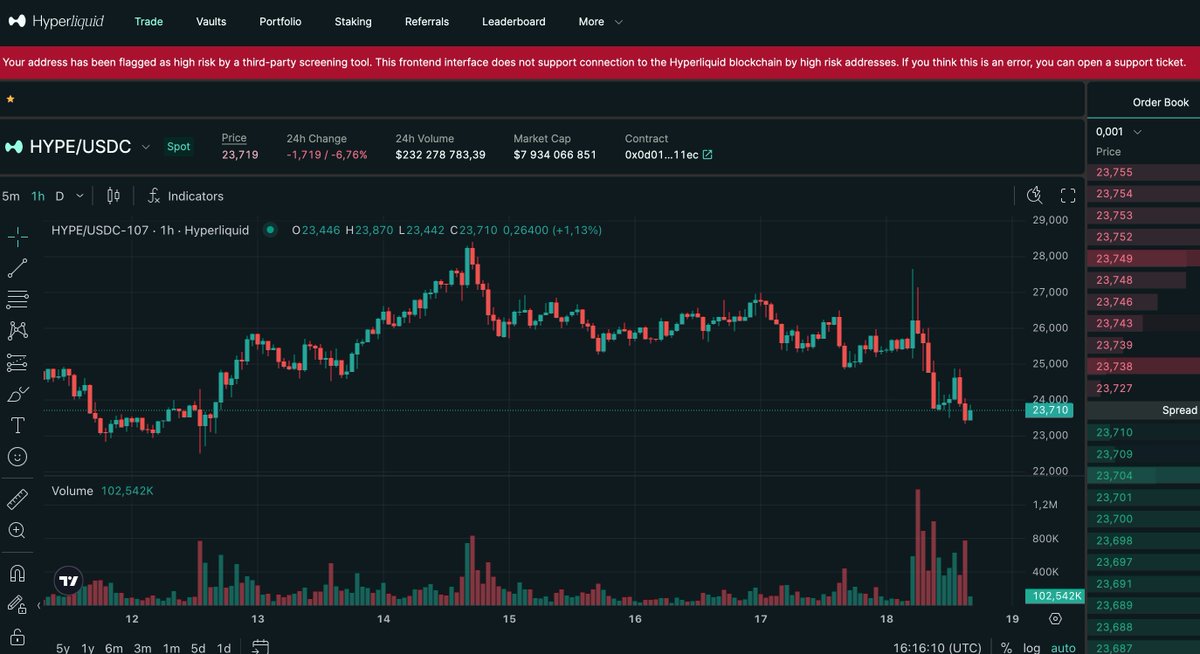Image resolution: width=1200 pixels, height=654 pixels.
Task: Toggle lock all drawing tools
Action: click(x=17, y=637)
